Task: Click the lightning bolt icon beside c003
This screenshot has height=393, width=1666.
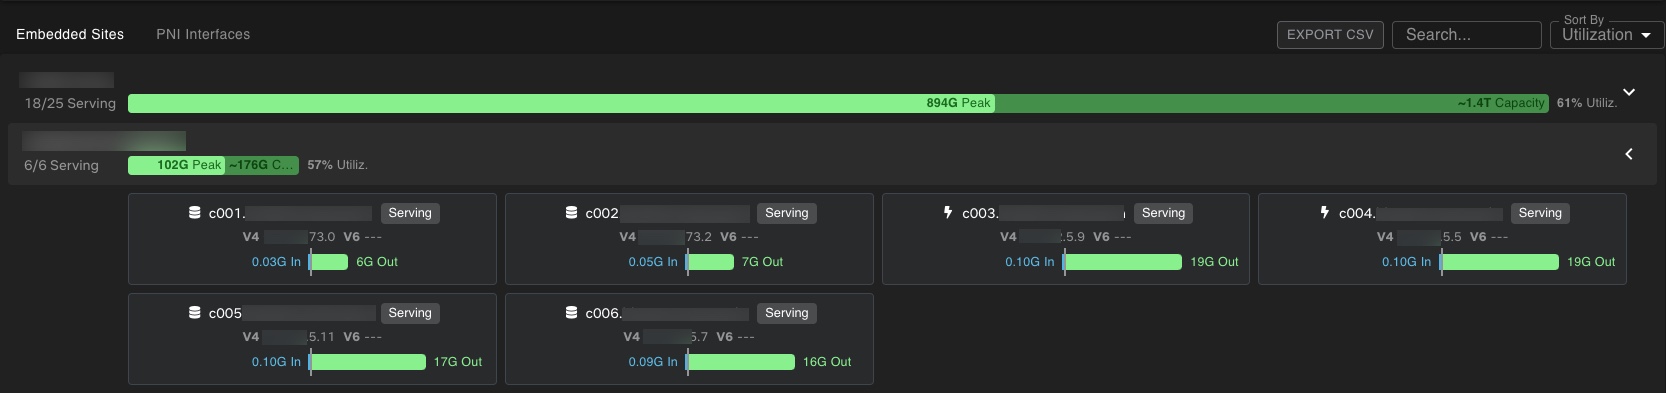Action: [x=948, y=212]
